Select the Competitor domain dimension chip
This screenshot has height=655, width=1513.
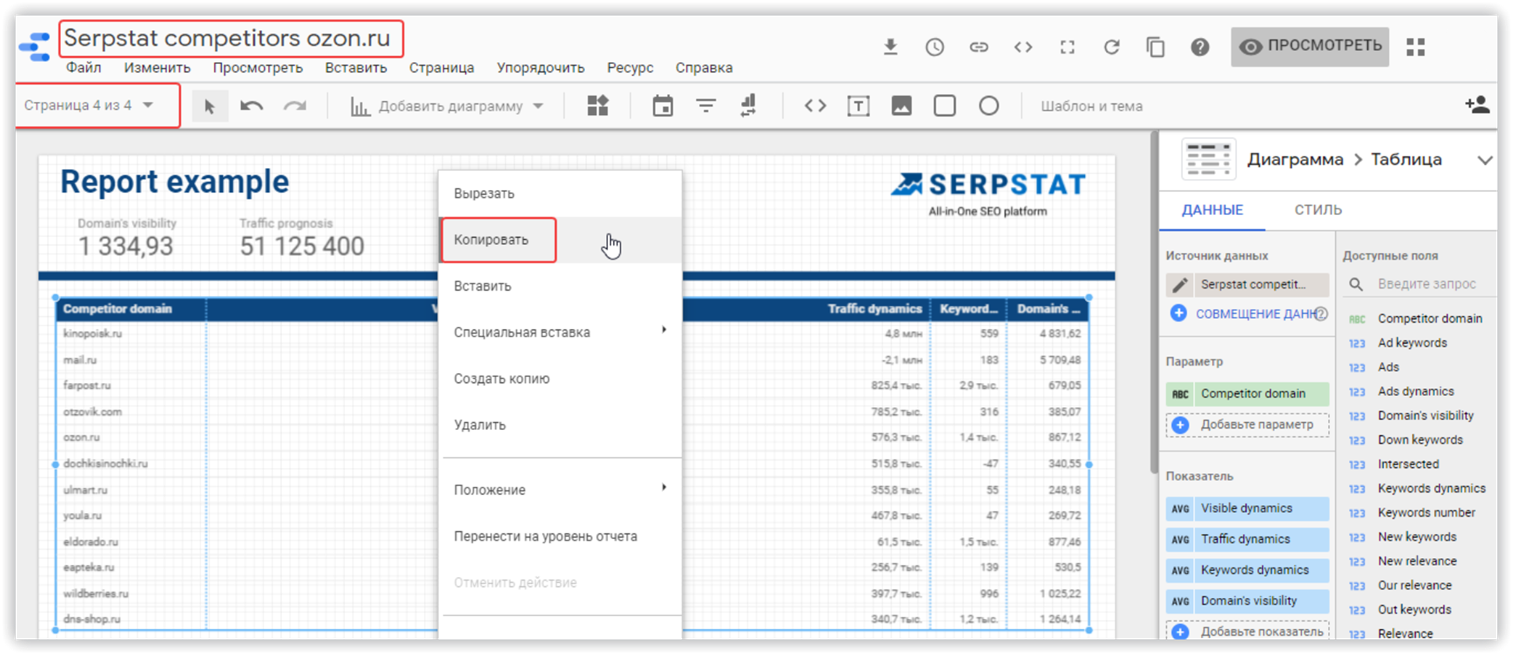point(1247,394)
